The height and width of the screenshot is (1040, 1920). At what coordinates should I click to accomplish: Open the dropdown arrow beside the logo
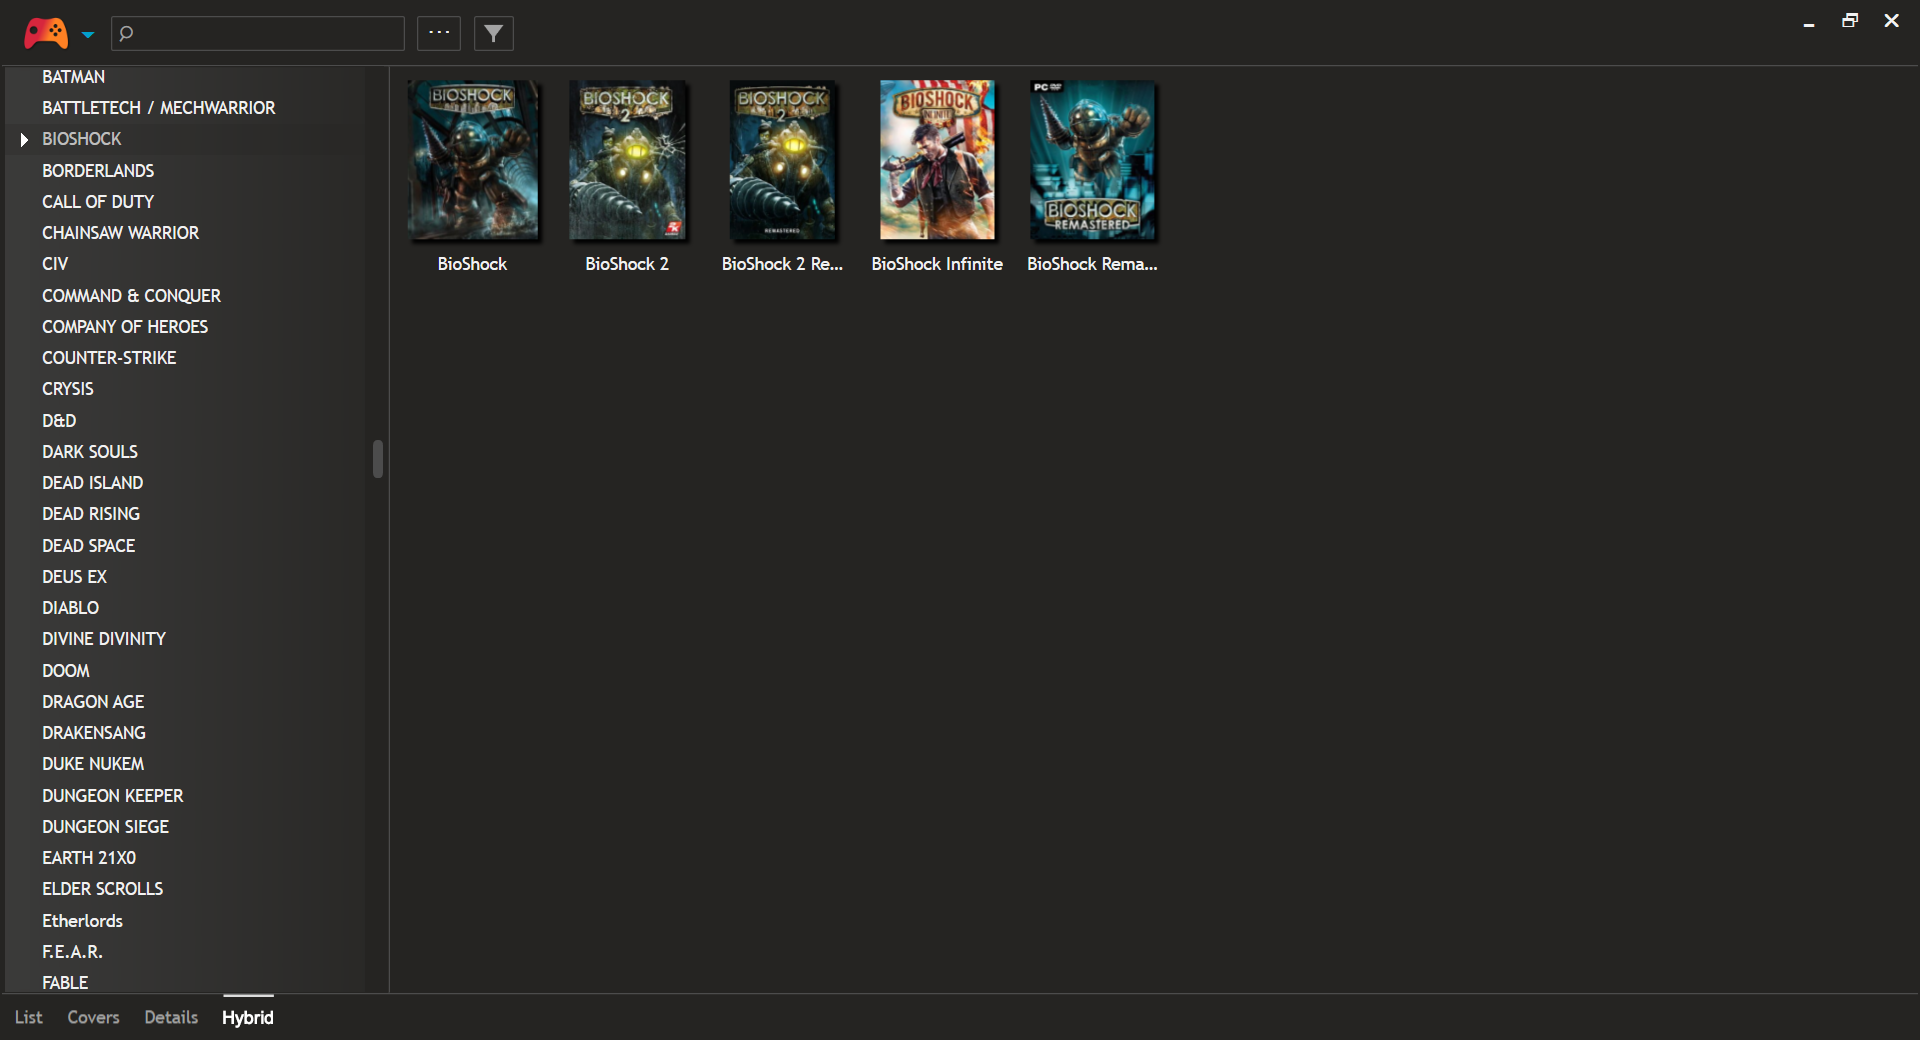click(88, 34)
